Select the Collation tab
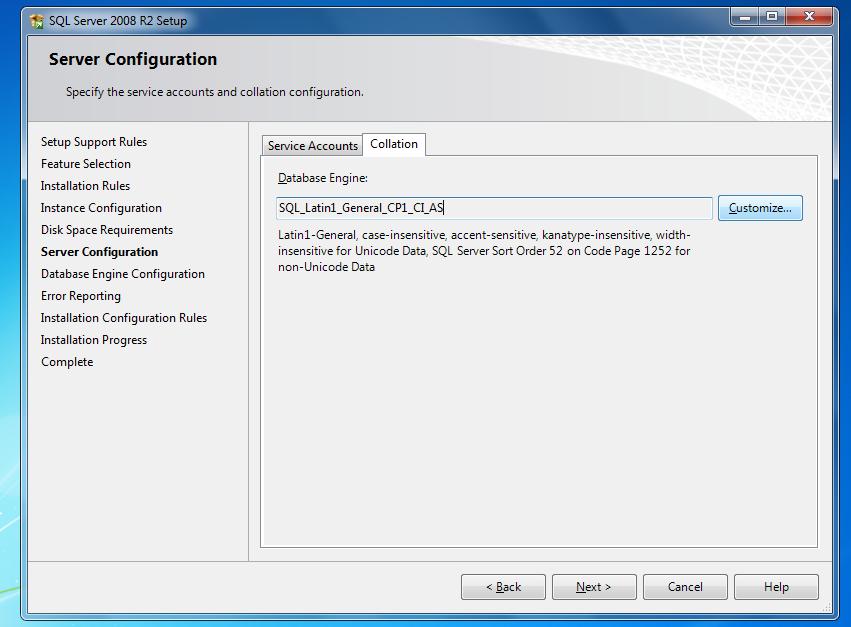This screenshot has height=627, width=851. pos(394,144)
